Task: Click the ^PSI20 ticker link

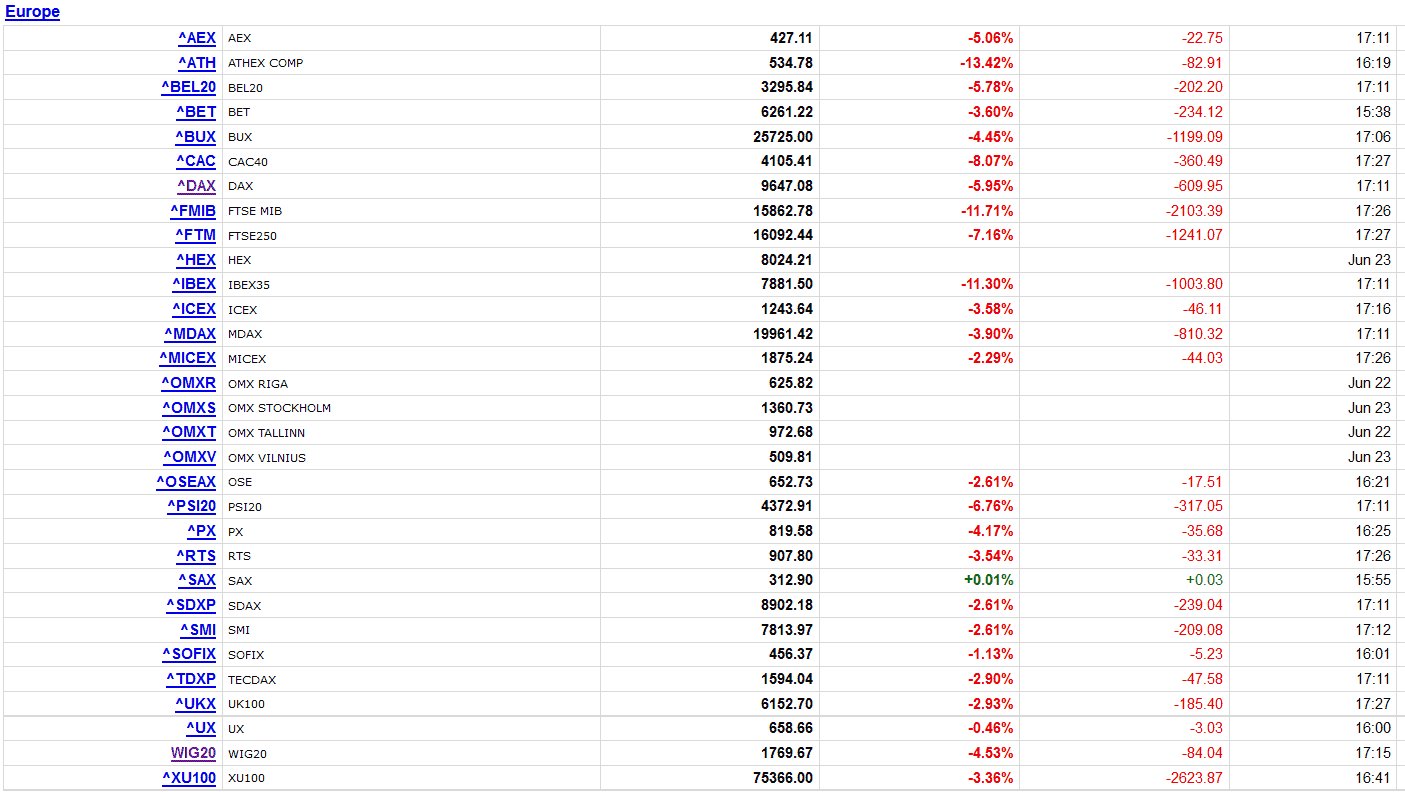Action: pyautogui.click(x=191, y=506)
